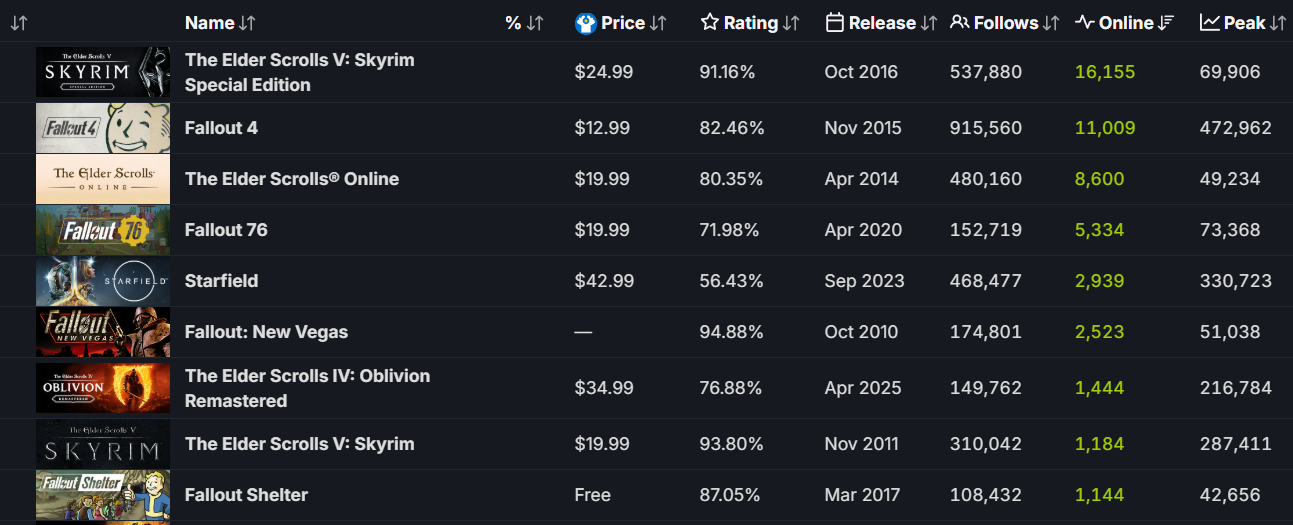
Task: Toggle sort arrows next to Price
Action: pyautogui.click(x=658, y=23)
